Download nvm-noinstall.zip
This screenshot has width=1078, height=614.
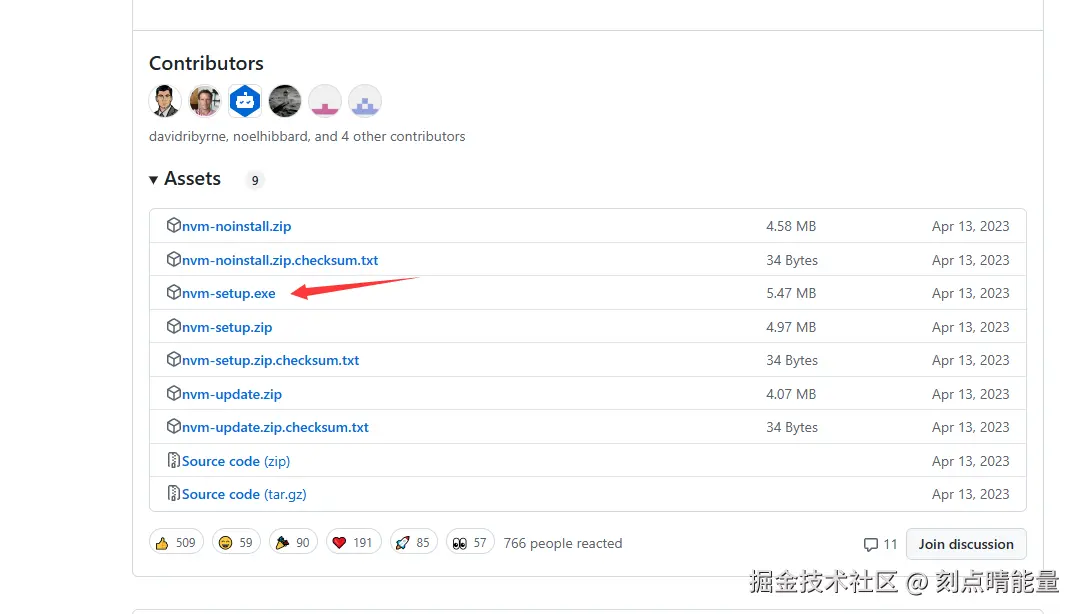coord(236,226)
